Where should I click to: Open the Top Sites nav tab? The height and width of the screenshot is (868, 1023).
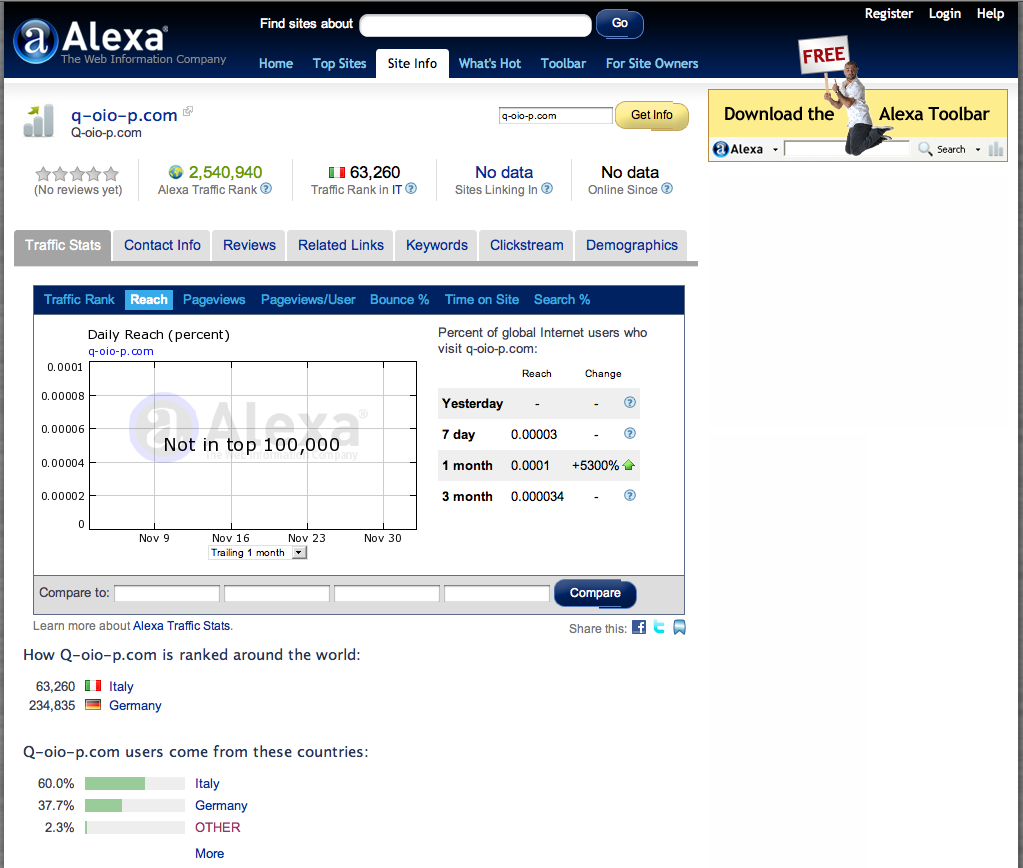point(339,63)
